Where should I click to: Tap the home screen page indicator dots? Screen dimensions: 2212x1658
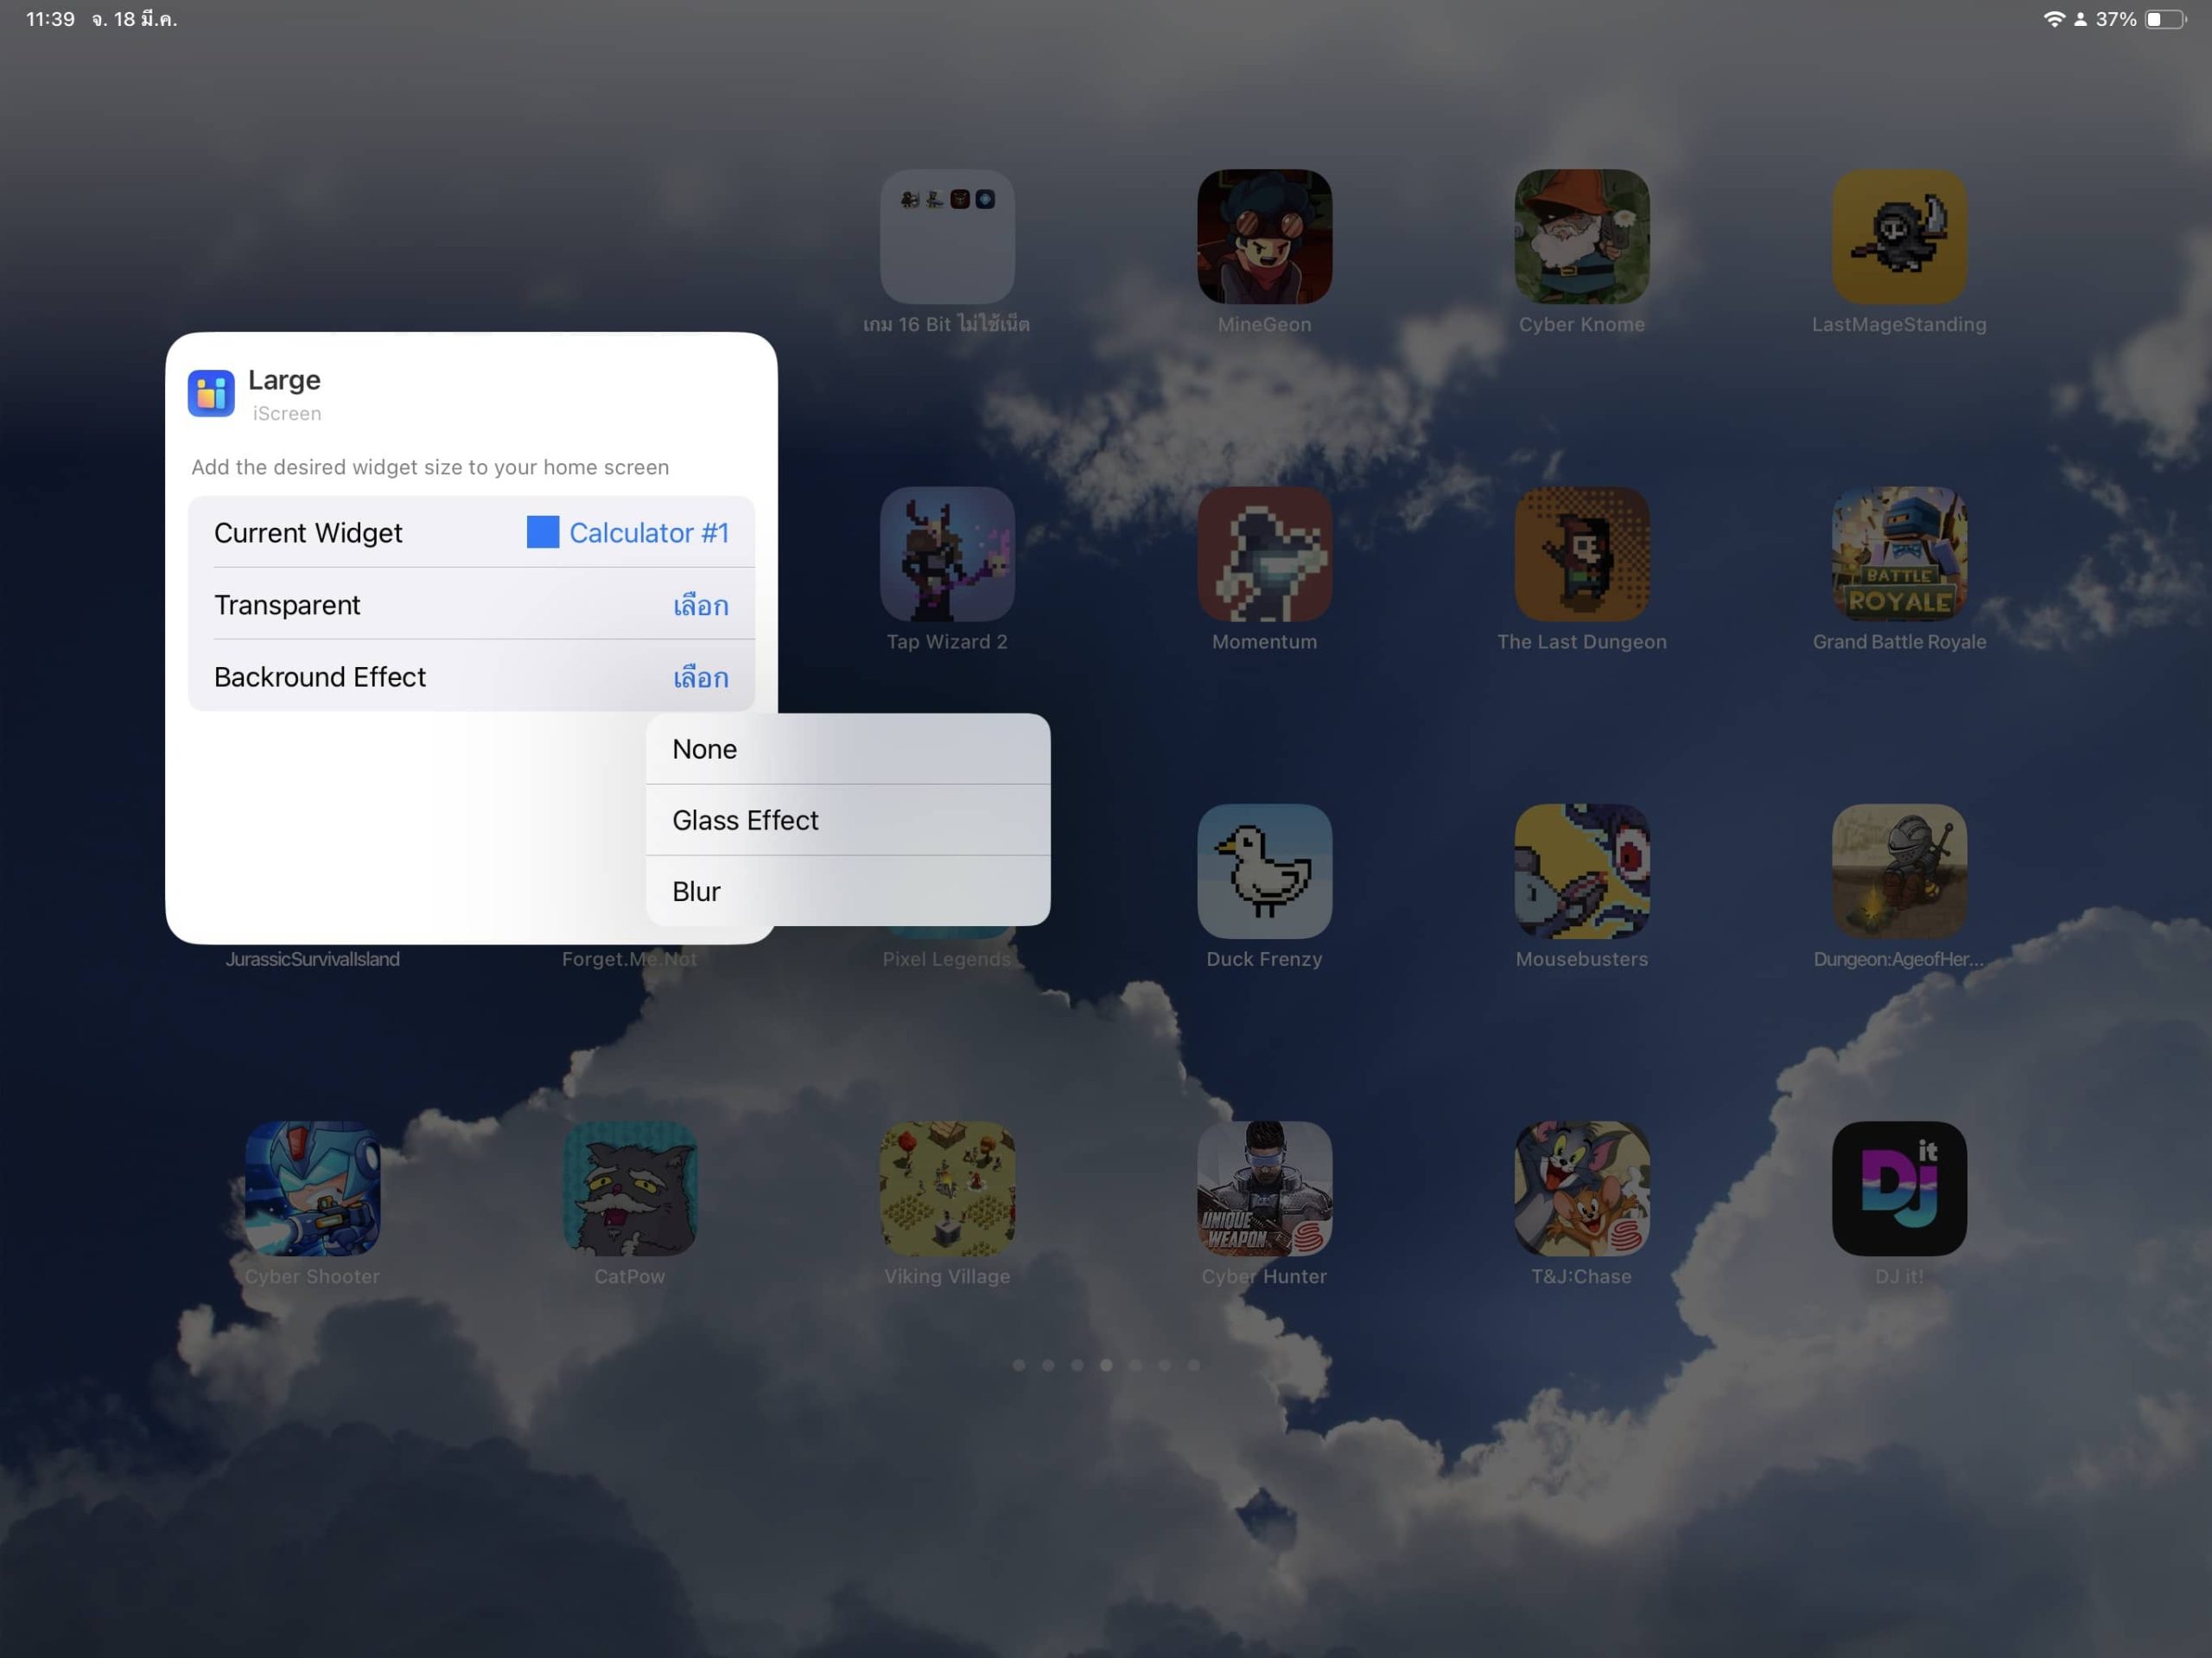tap(1106, 1365)
